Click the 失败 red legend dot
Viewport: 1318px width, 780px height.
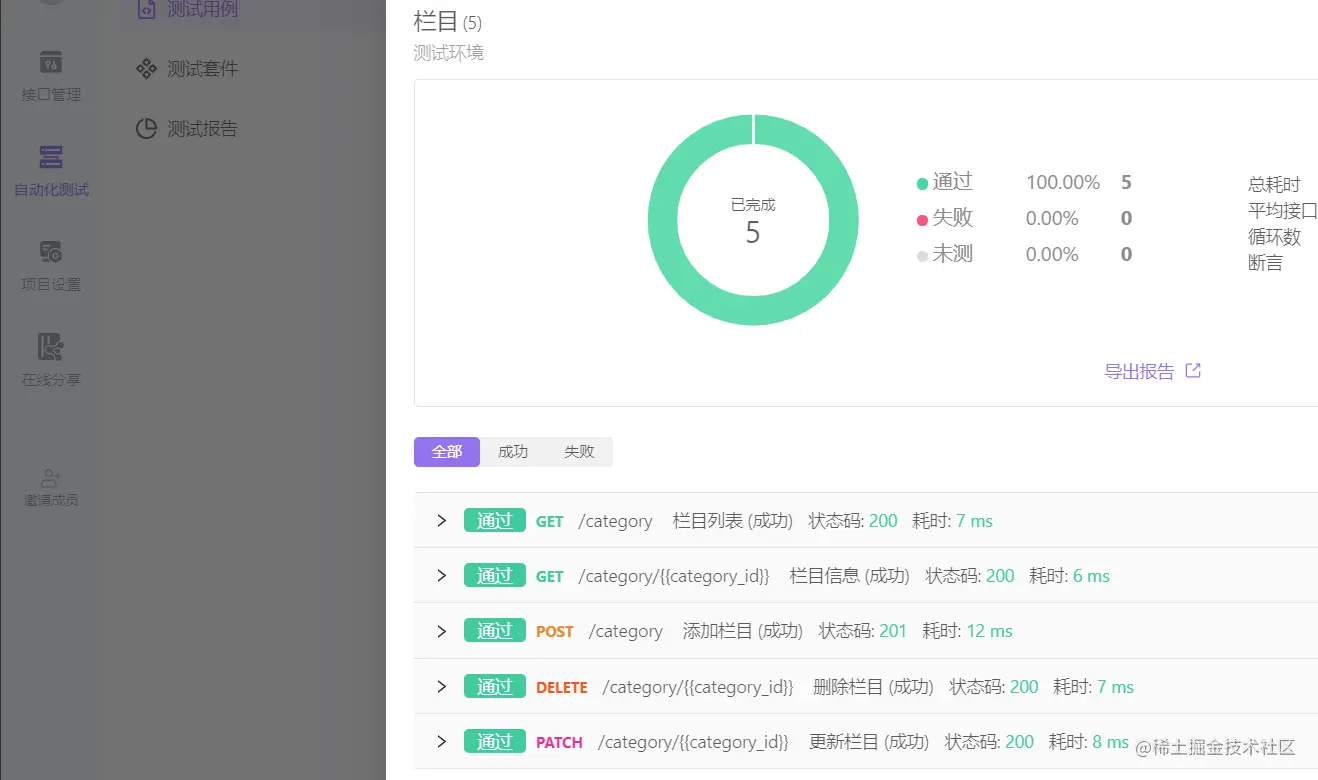(922, 220)
